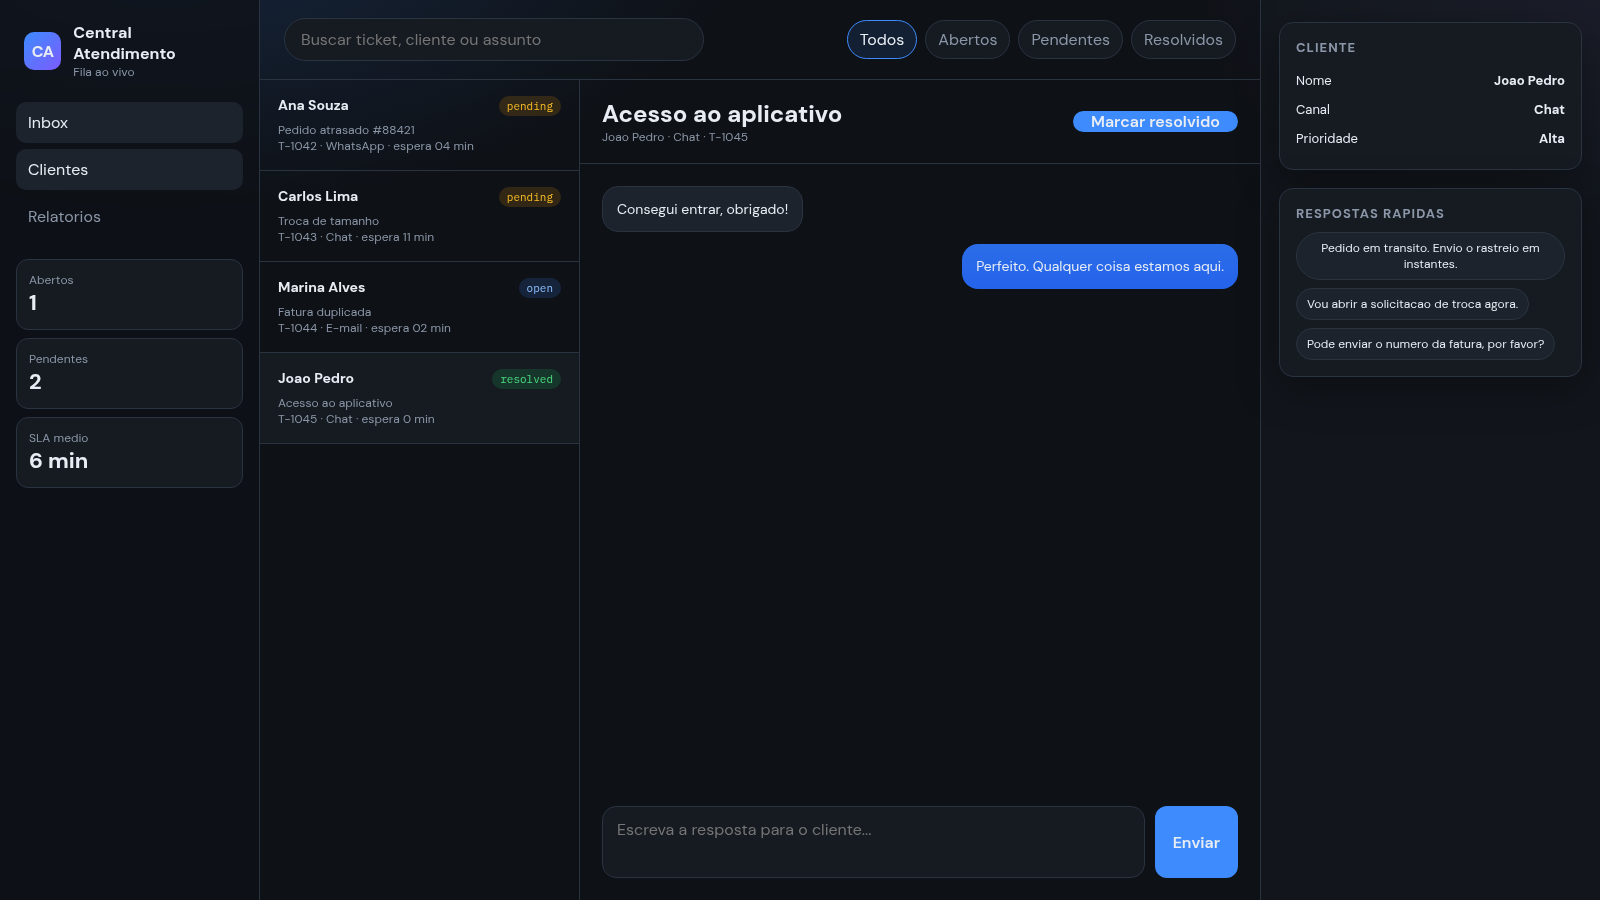
Task: Open Marina Alves Fatura duplicada ticket
Action: coord(419,307)
